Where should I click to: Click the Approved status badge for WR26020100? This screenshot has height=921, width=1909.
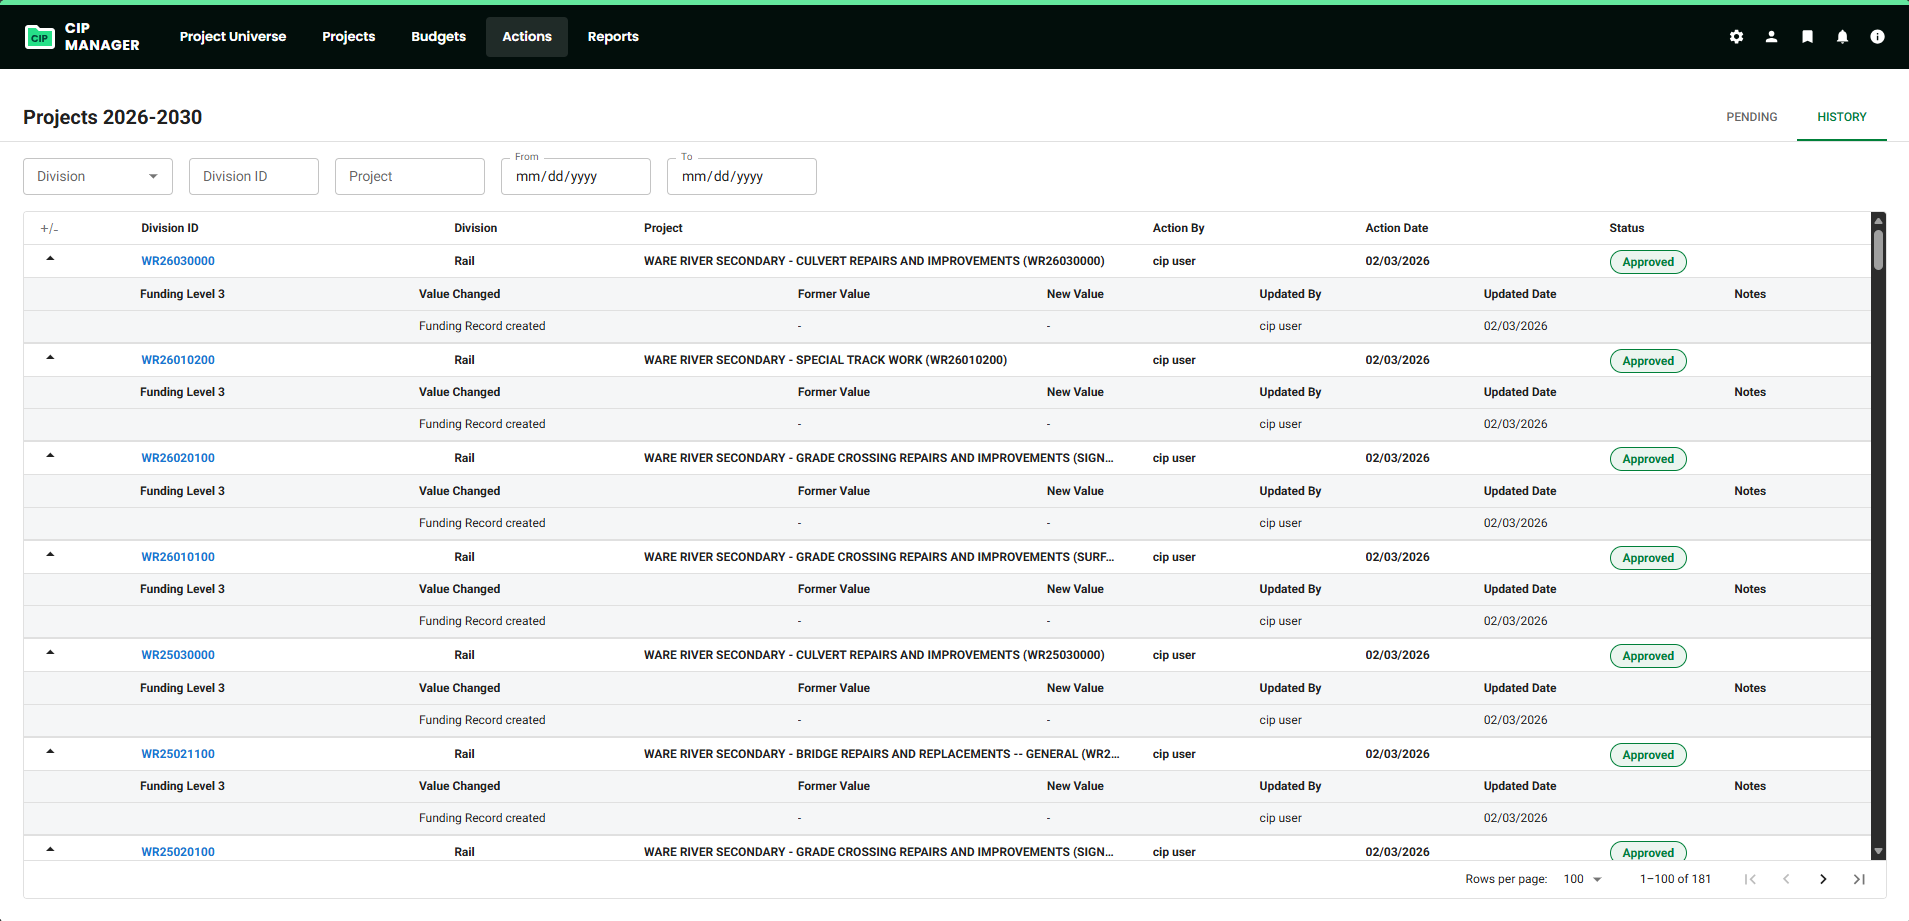coord(1647,458)
